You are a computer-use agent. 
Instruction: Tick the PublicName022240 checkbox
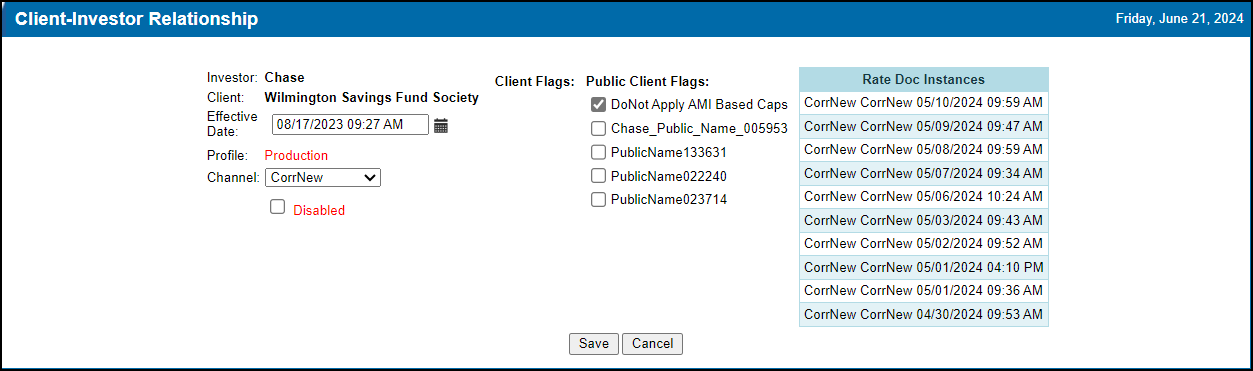point(598,175)
